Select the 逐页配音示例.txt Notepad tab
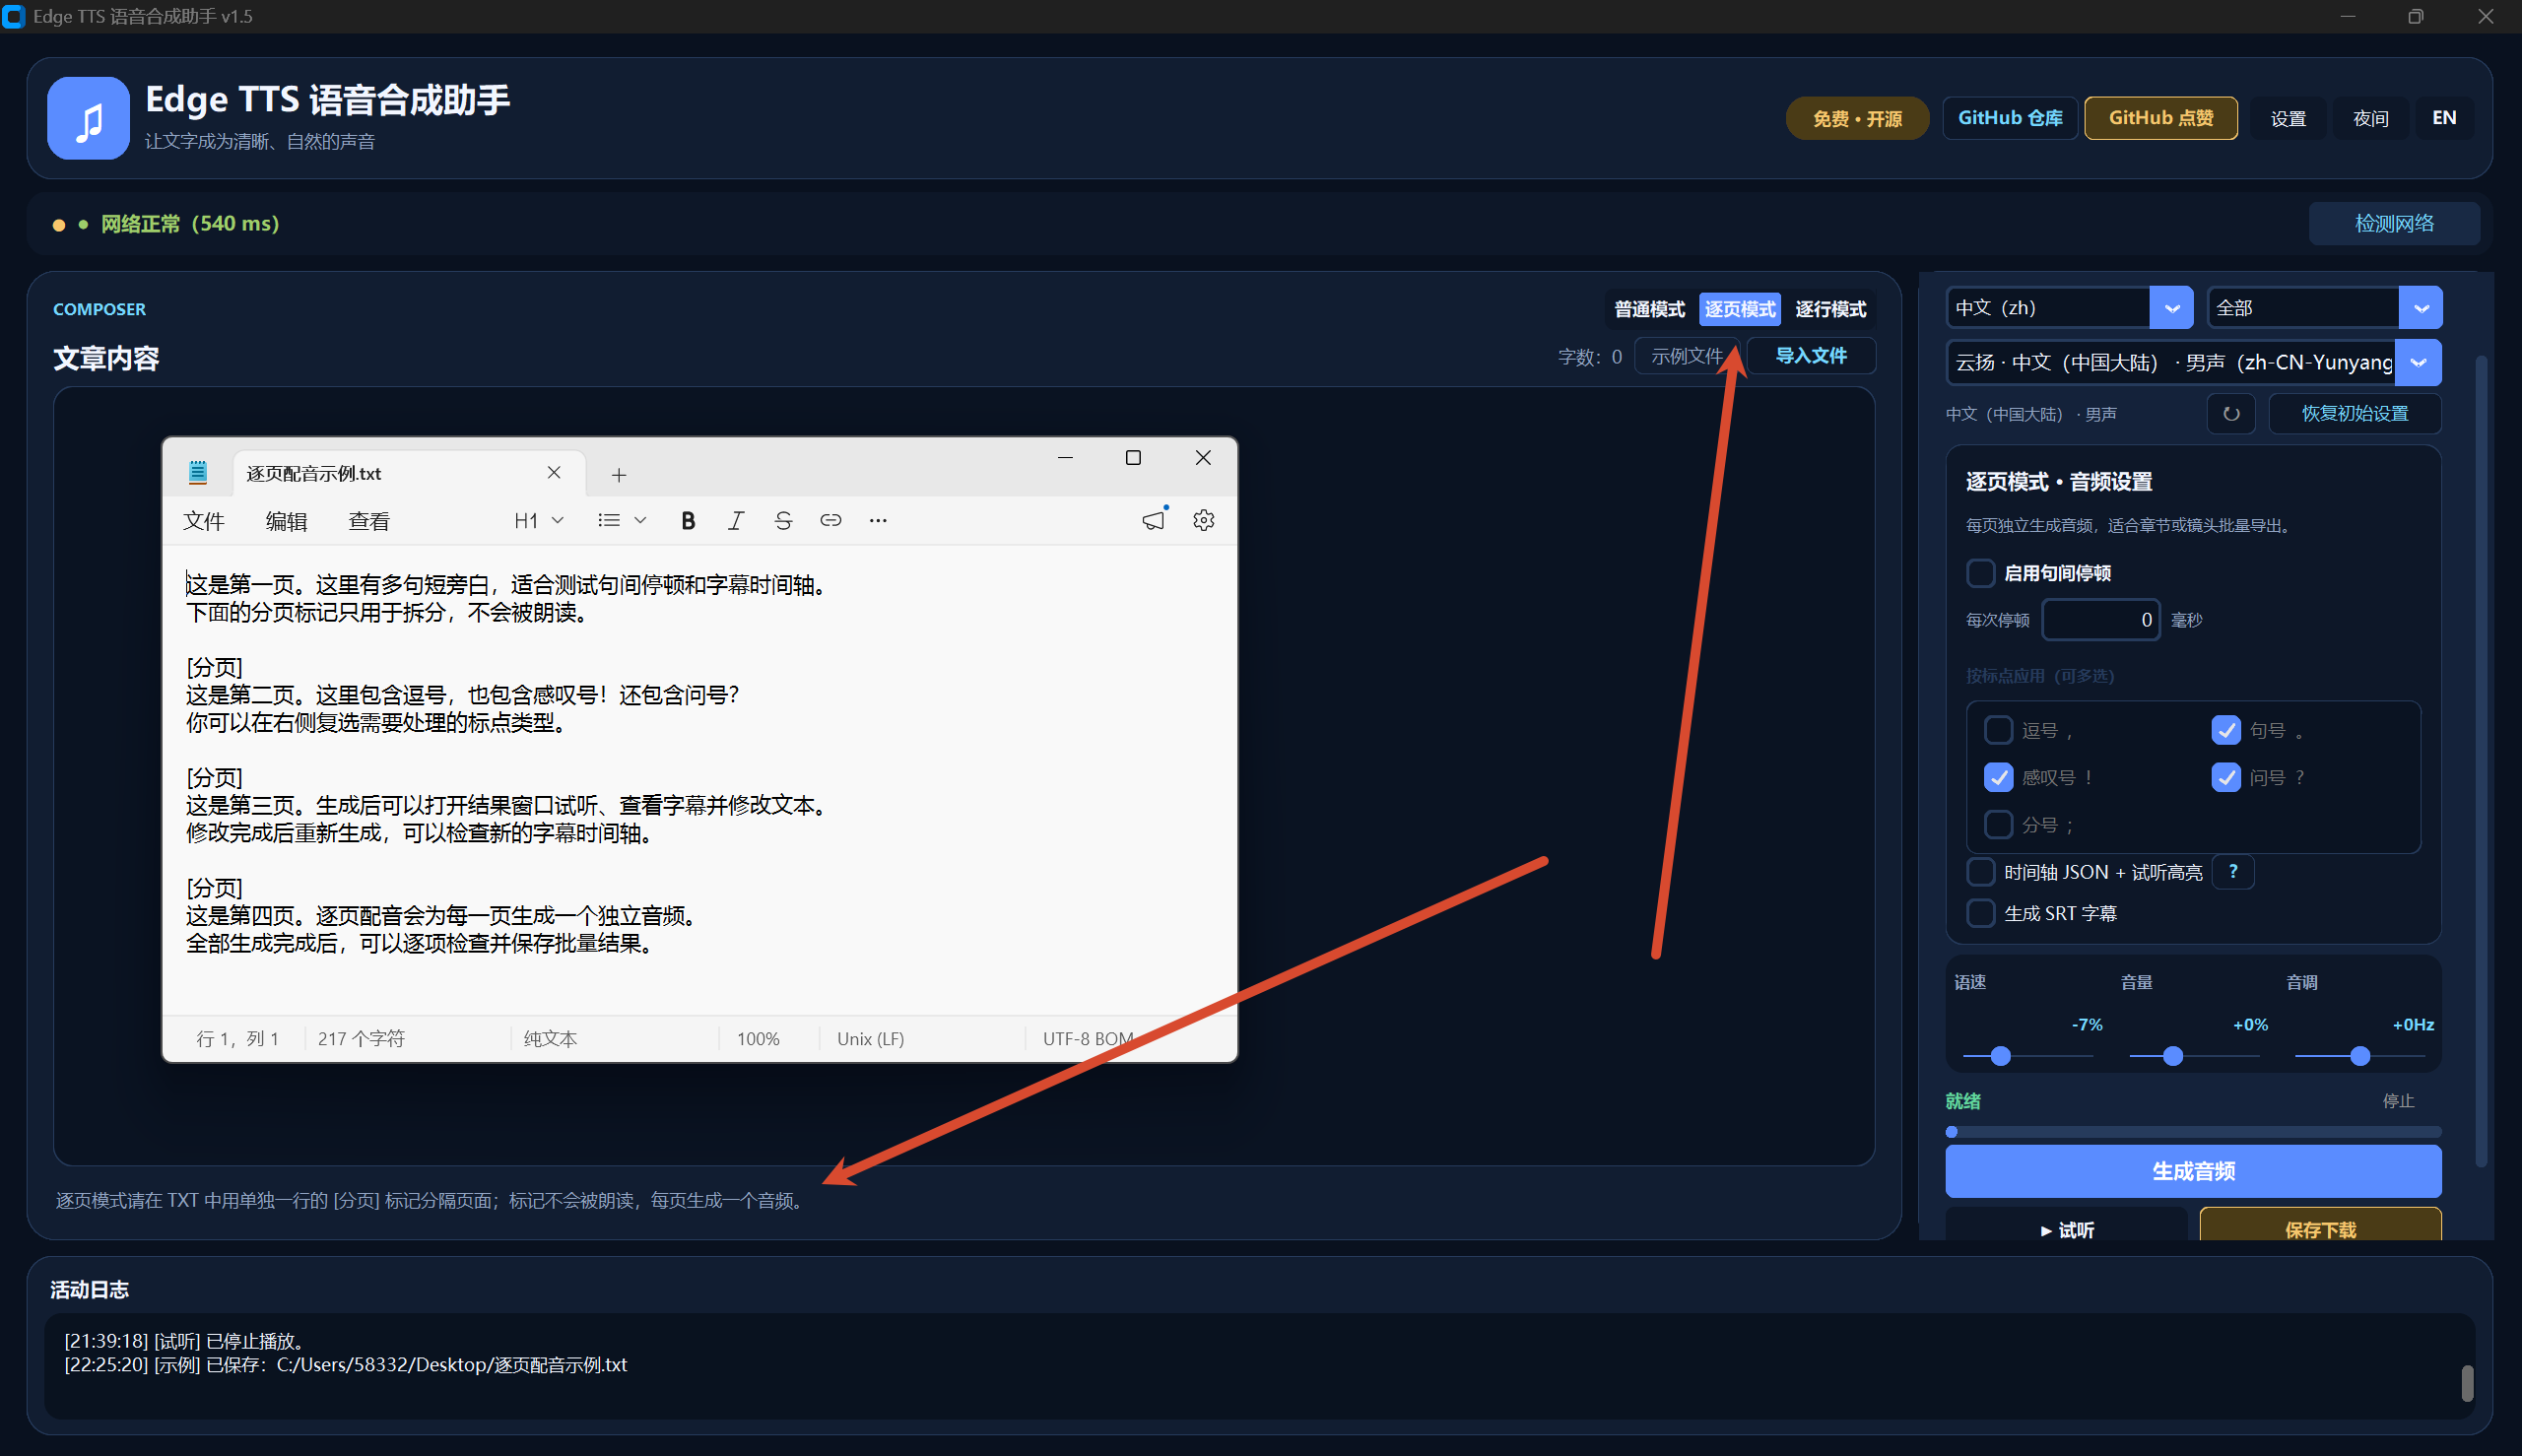The image size is (2522, 1456). point(410,473)
